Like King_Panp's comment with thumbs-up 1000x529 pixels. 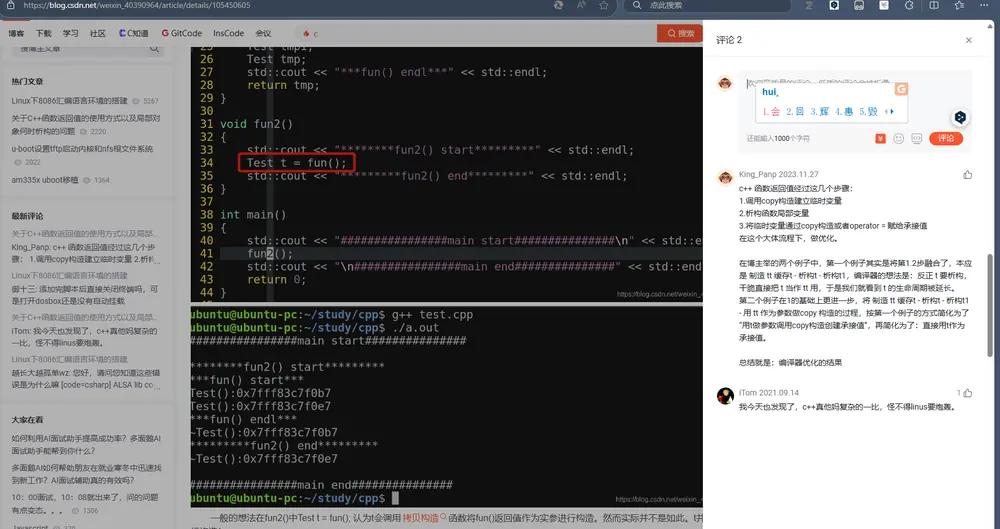(x=967, y=175)
